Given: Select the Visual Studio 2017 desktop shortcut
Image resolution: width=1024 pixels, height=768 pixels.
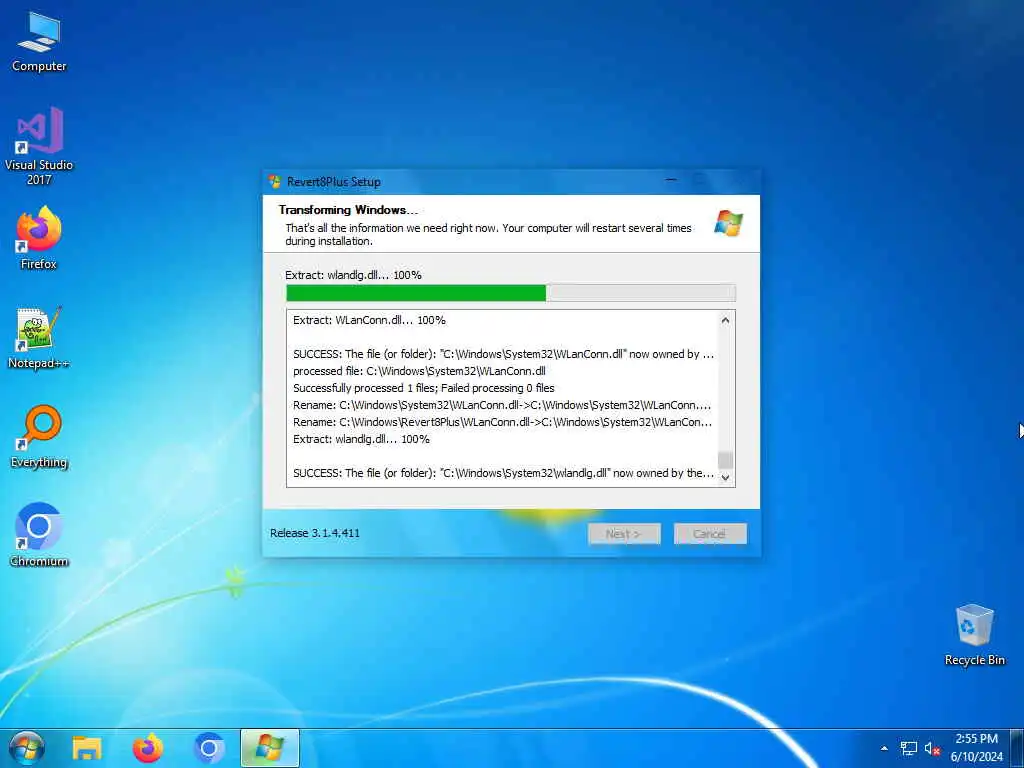Looking at the screenshot, I should tap(39, 146).
